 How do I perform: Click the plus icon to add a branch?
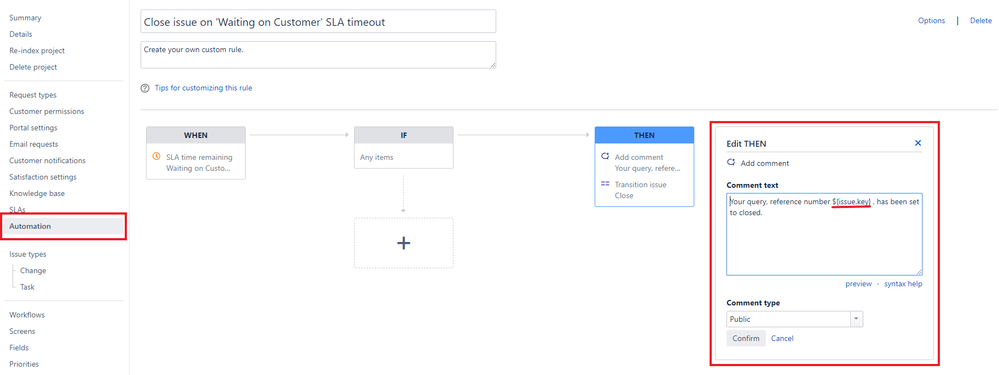403,243
